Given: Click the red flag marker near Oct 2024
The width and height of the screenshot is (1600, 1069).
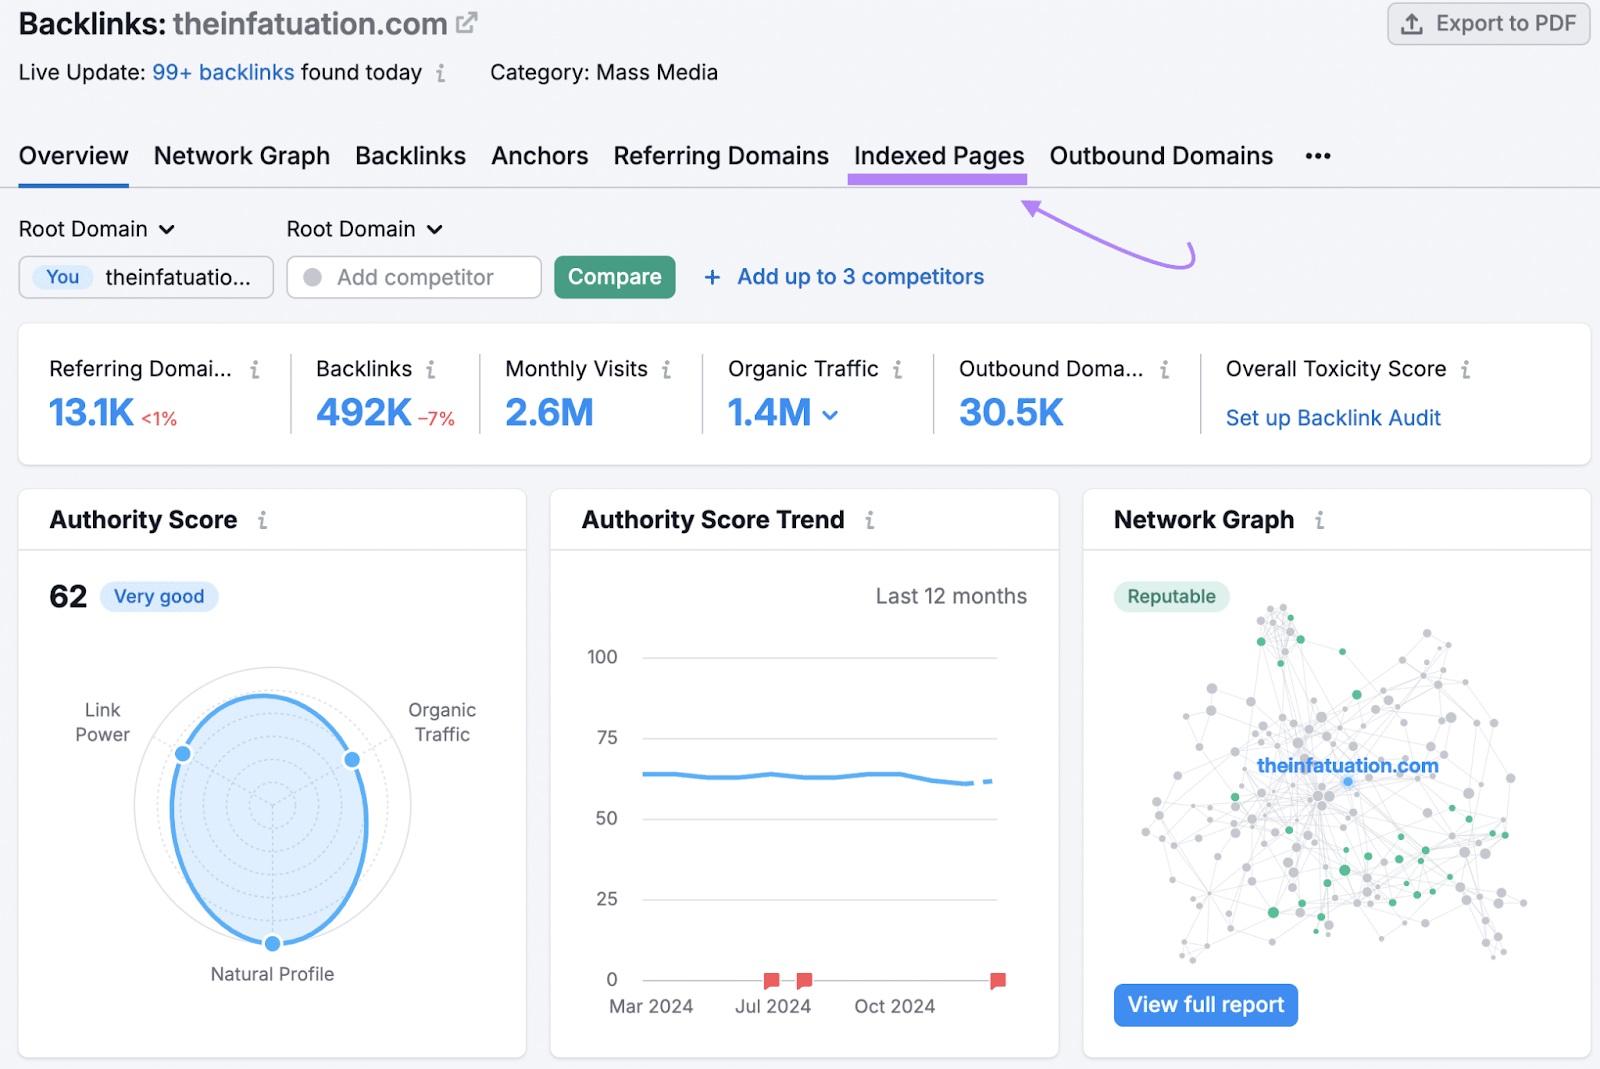Looking at the screenshot, I should [x=997, y=981].
